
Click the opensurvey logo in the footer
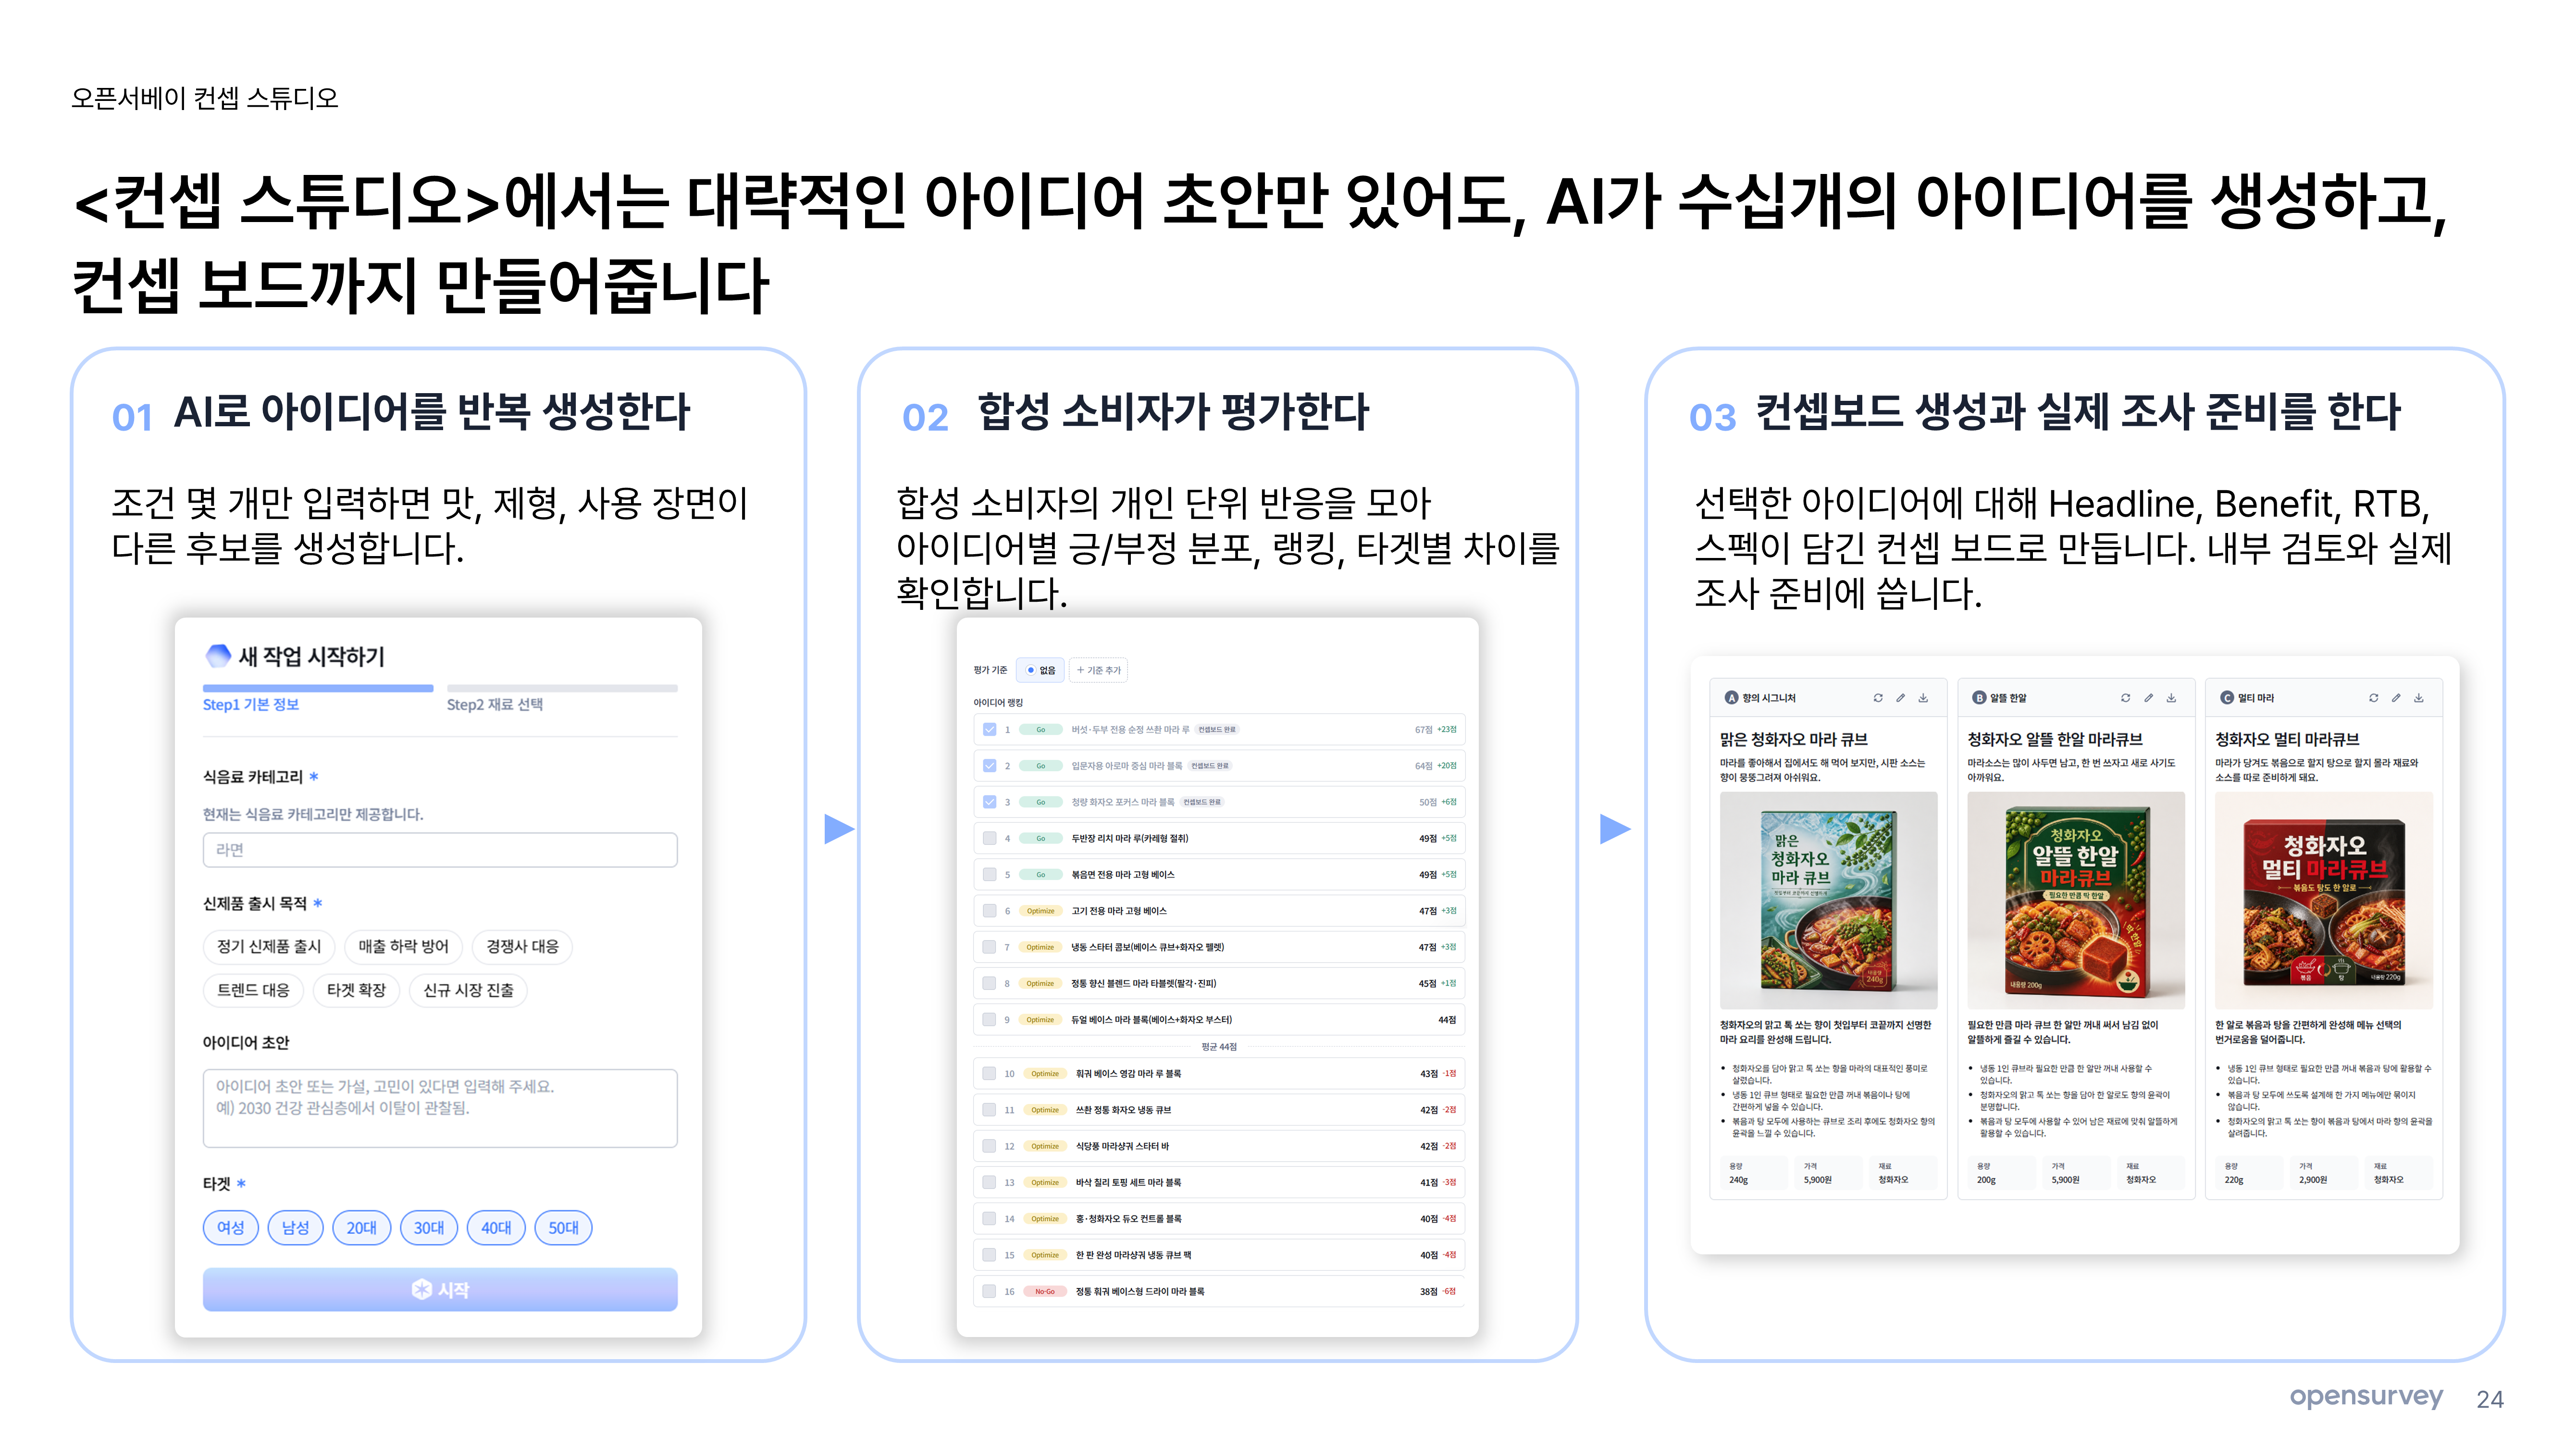pyautogui.click(x=2366, y=1397)
